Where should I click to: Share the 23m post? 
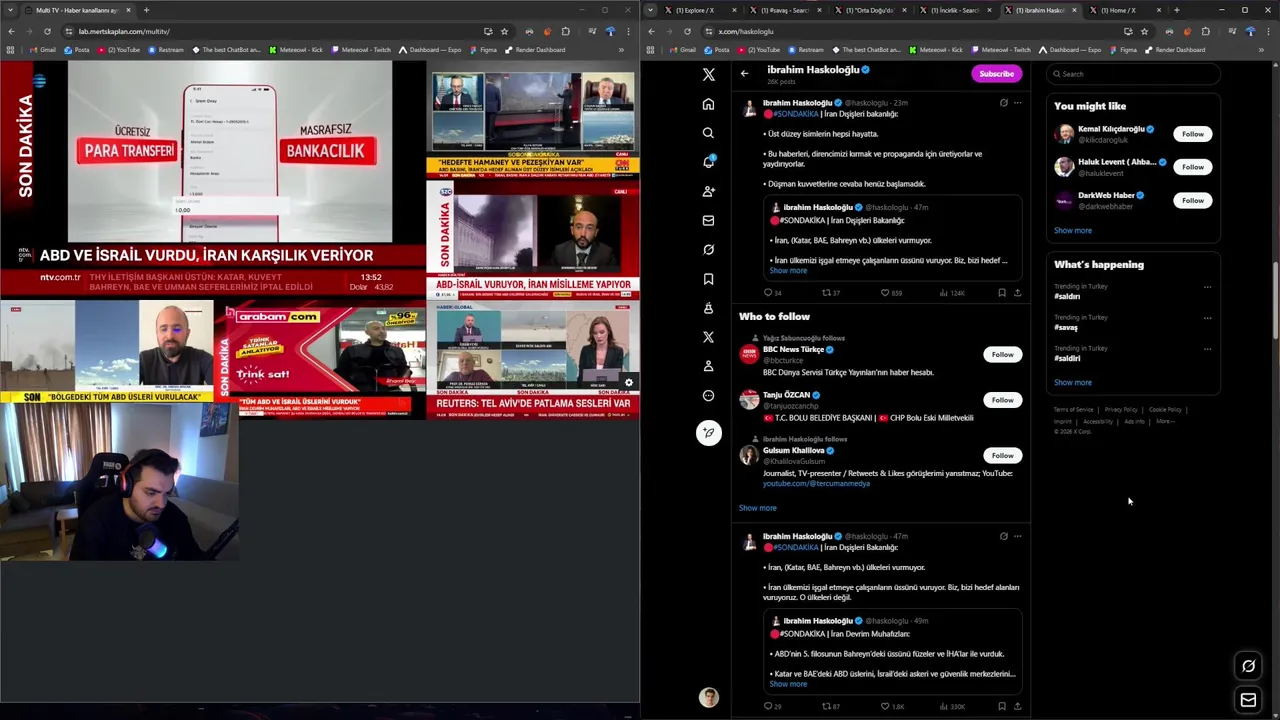pyautogui.click(x=1017, y=293)
